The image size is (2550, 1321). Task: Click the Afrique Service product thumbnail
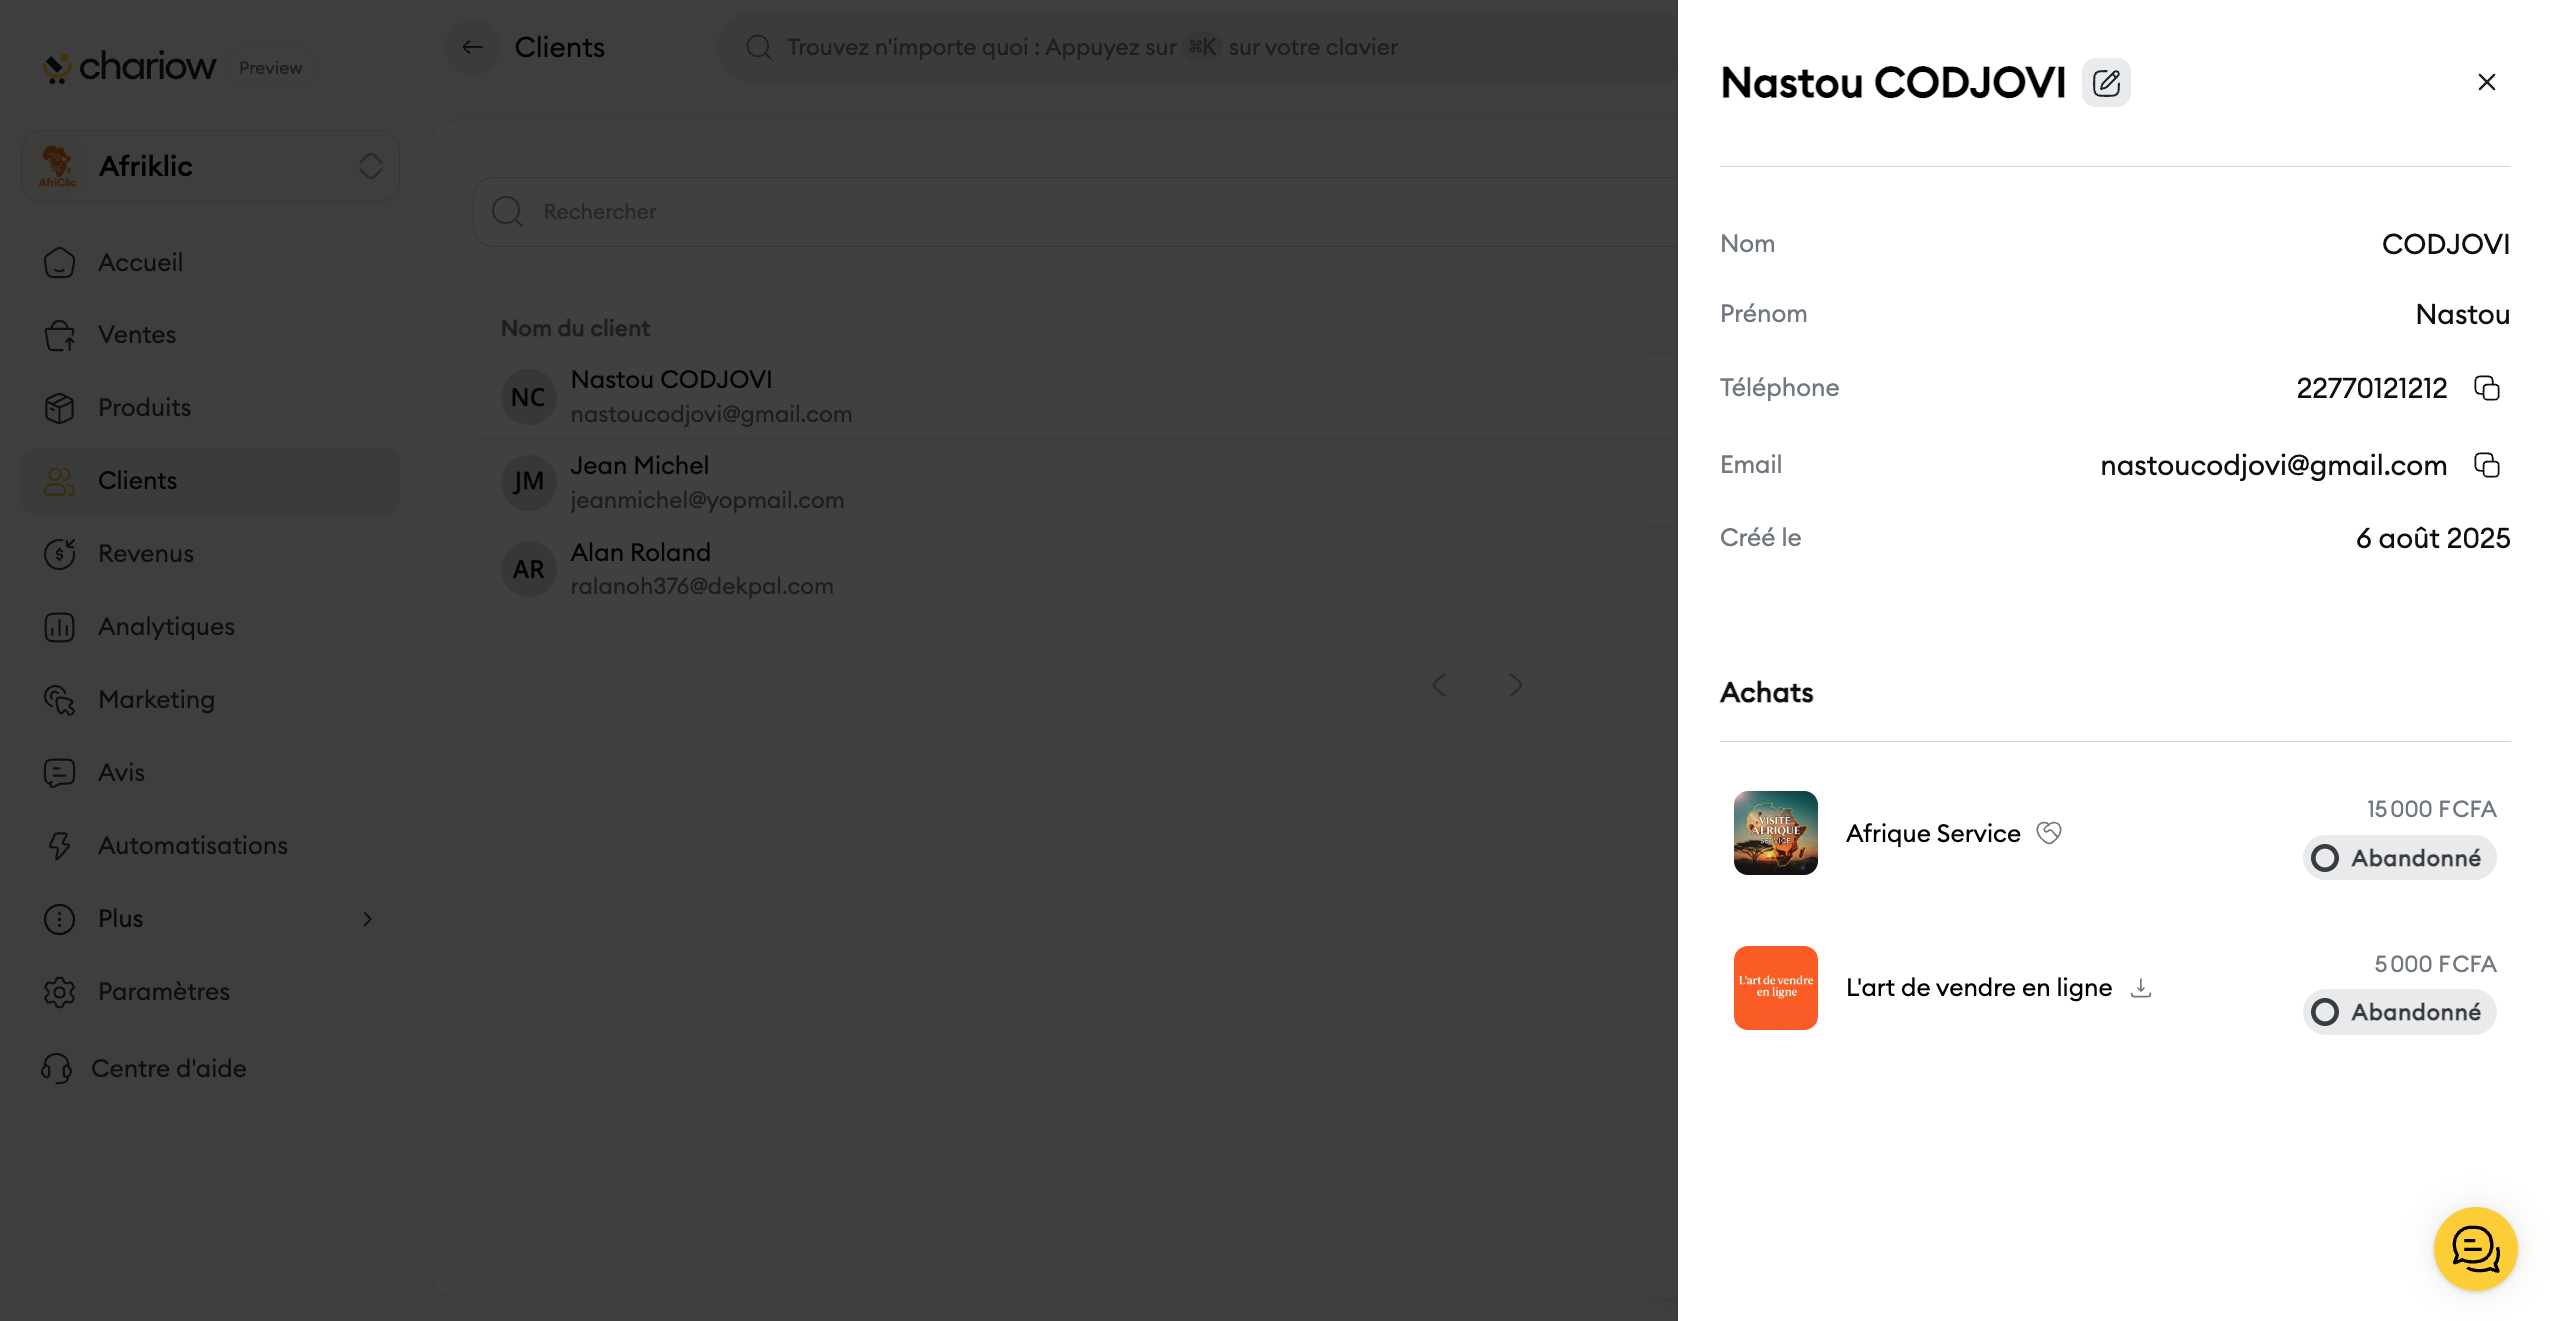pos(1775,833)
